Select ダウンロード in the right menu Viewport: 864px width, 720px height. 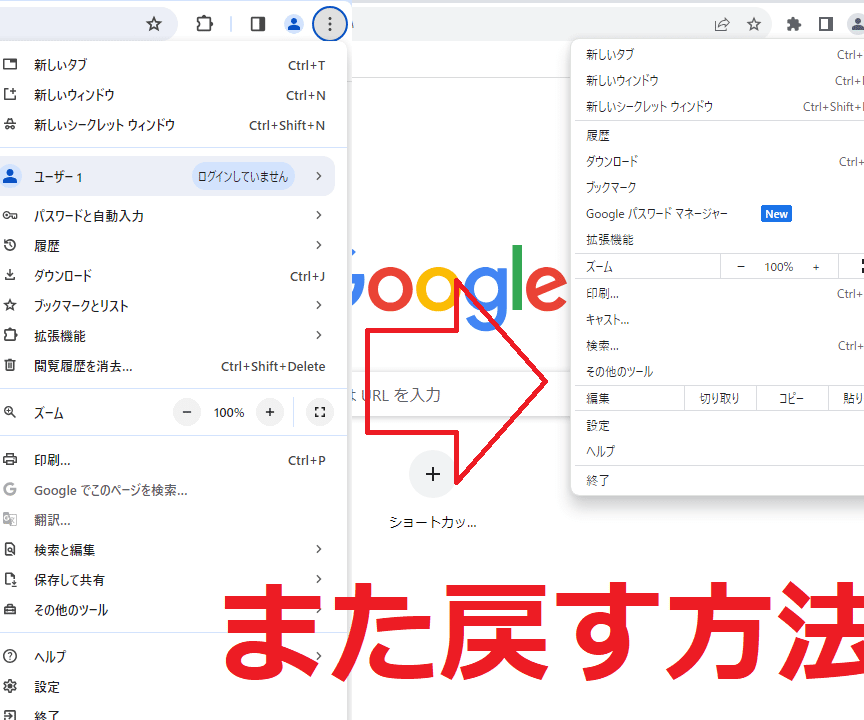pos(612,161)
